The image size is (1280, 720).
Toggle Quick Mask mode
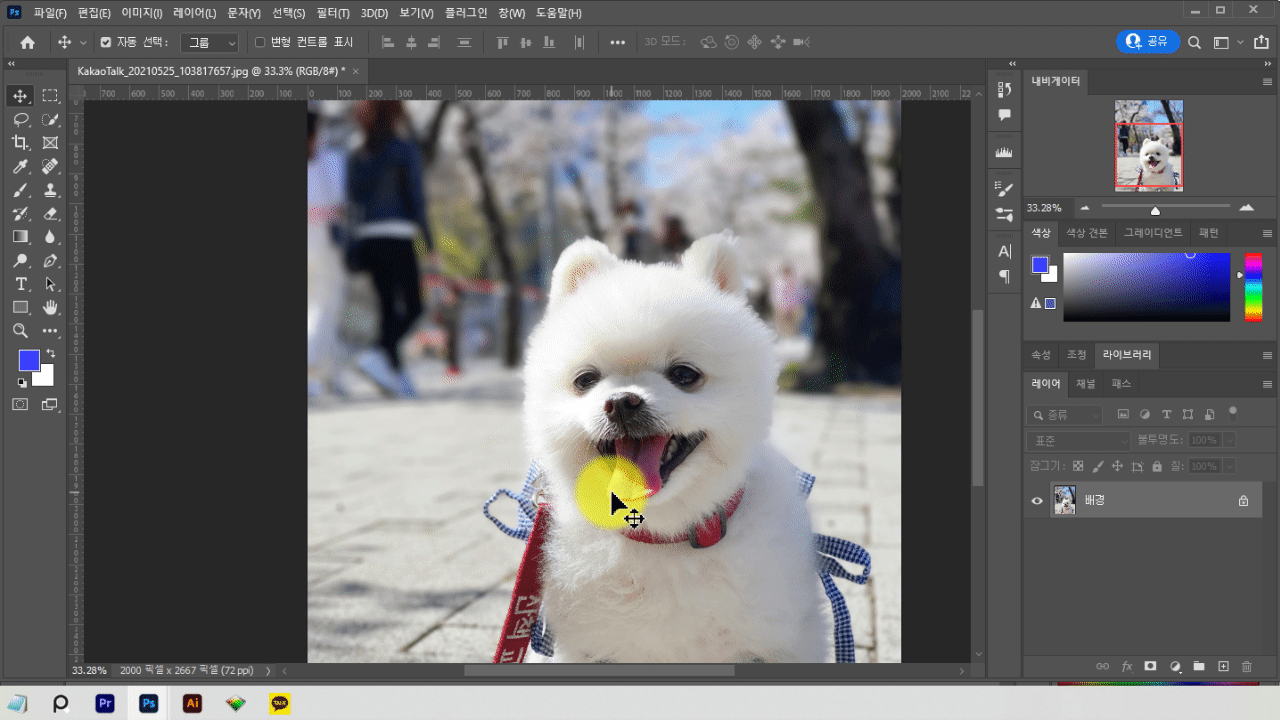(20, 404)
